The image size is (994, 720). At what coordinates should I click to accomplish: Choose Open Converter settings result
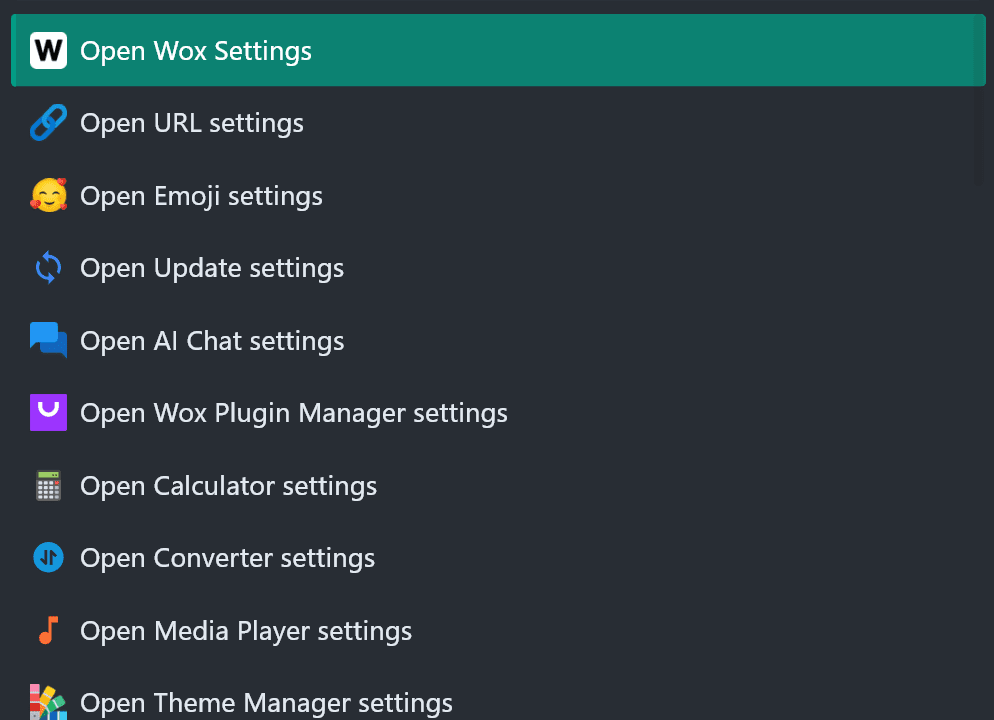pyautogui.click(x=498, y=558)
